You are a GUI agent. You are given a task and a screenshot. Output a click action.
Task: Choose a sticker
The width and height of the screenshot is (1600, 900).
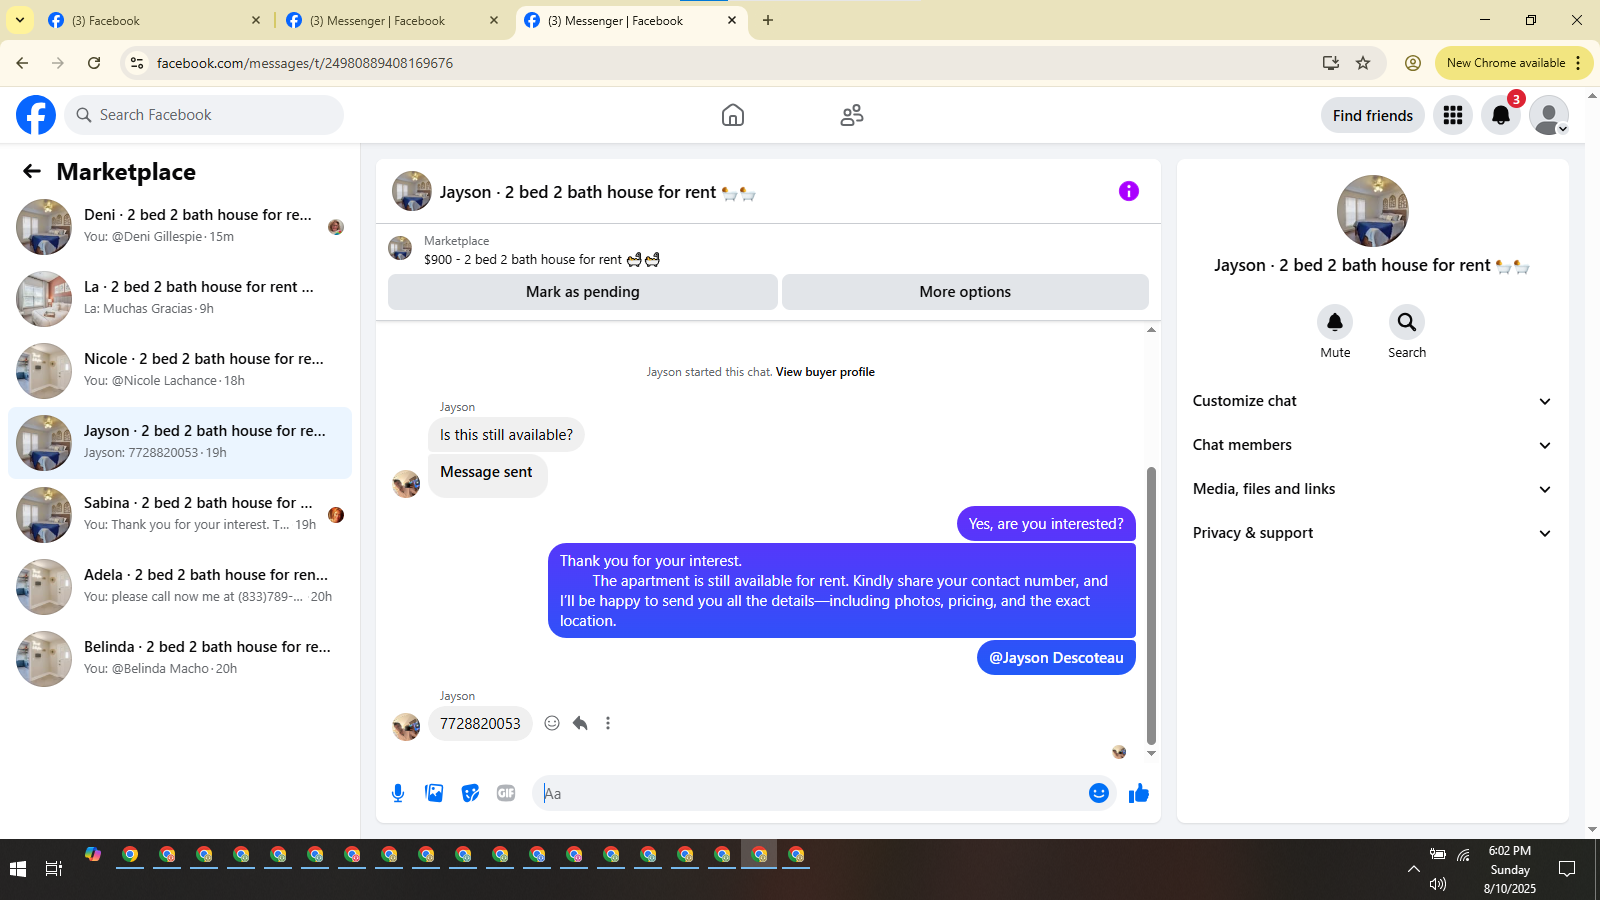click(470, 793)
